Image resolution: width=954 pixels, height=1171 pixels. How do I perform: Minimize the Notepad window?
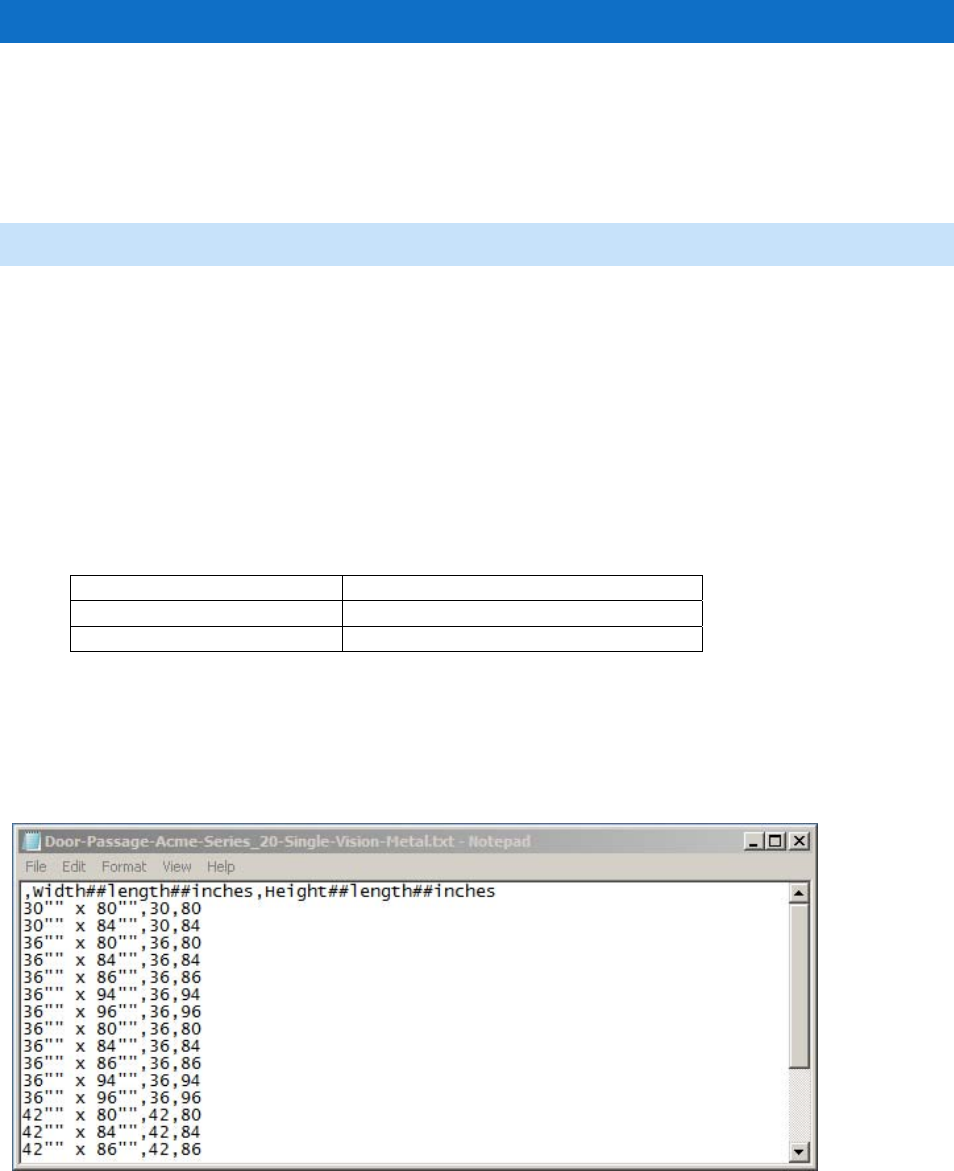753,841
